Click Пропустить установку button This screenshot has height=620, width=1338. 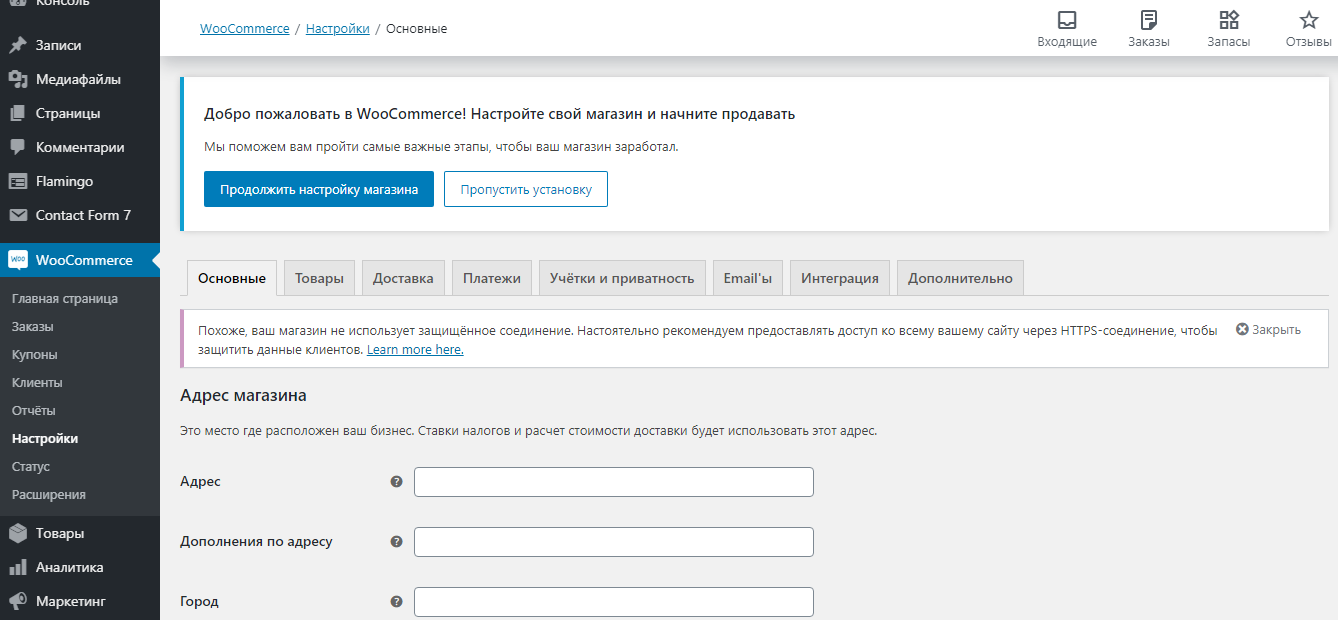[526, 189]
